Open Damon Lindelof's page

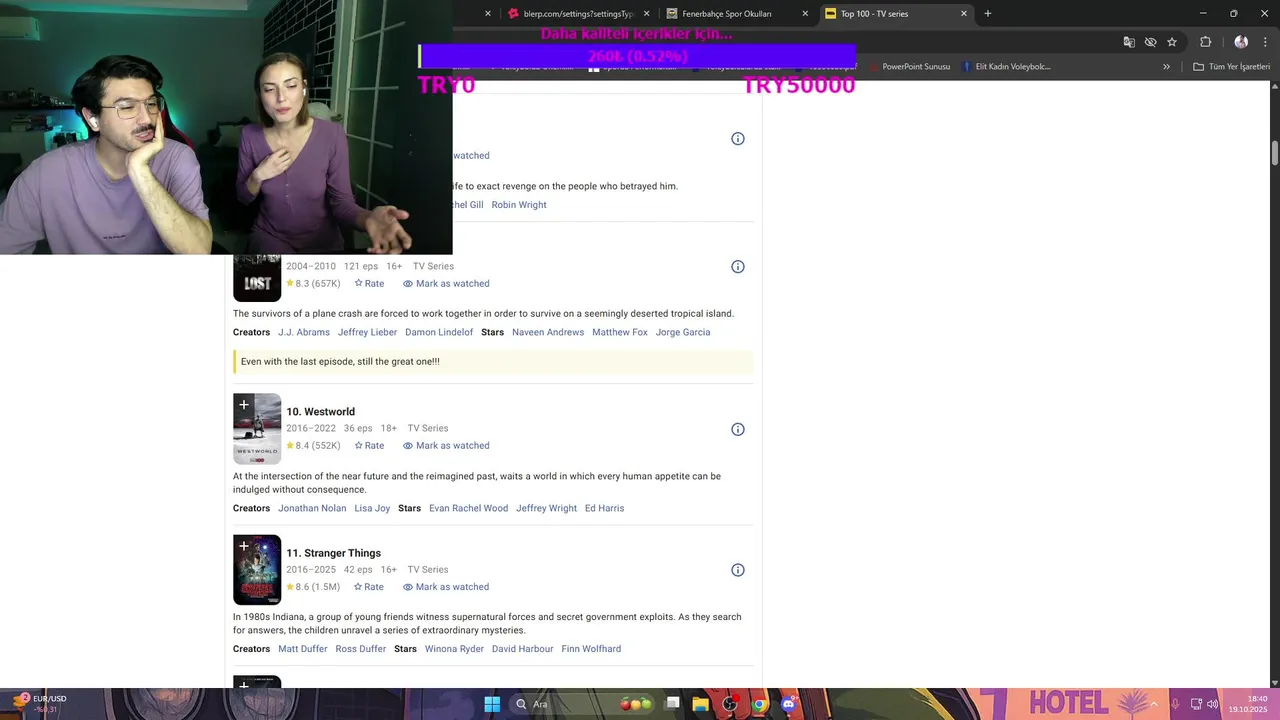439,332
